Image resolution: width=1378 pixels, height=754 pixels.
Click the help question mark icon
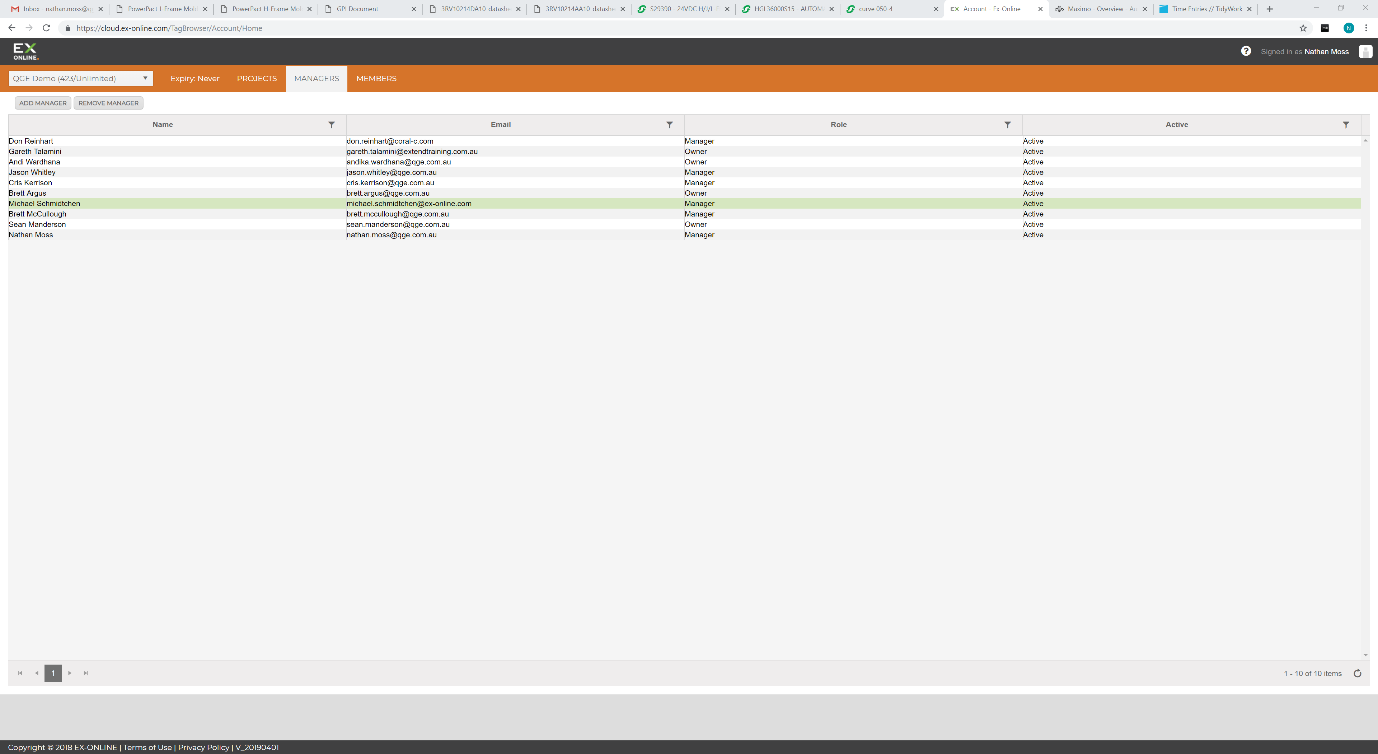coord(1246,51)
